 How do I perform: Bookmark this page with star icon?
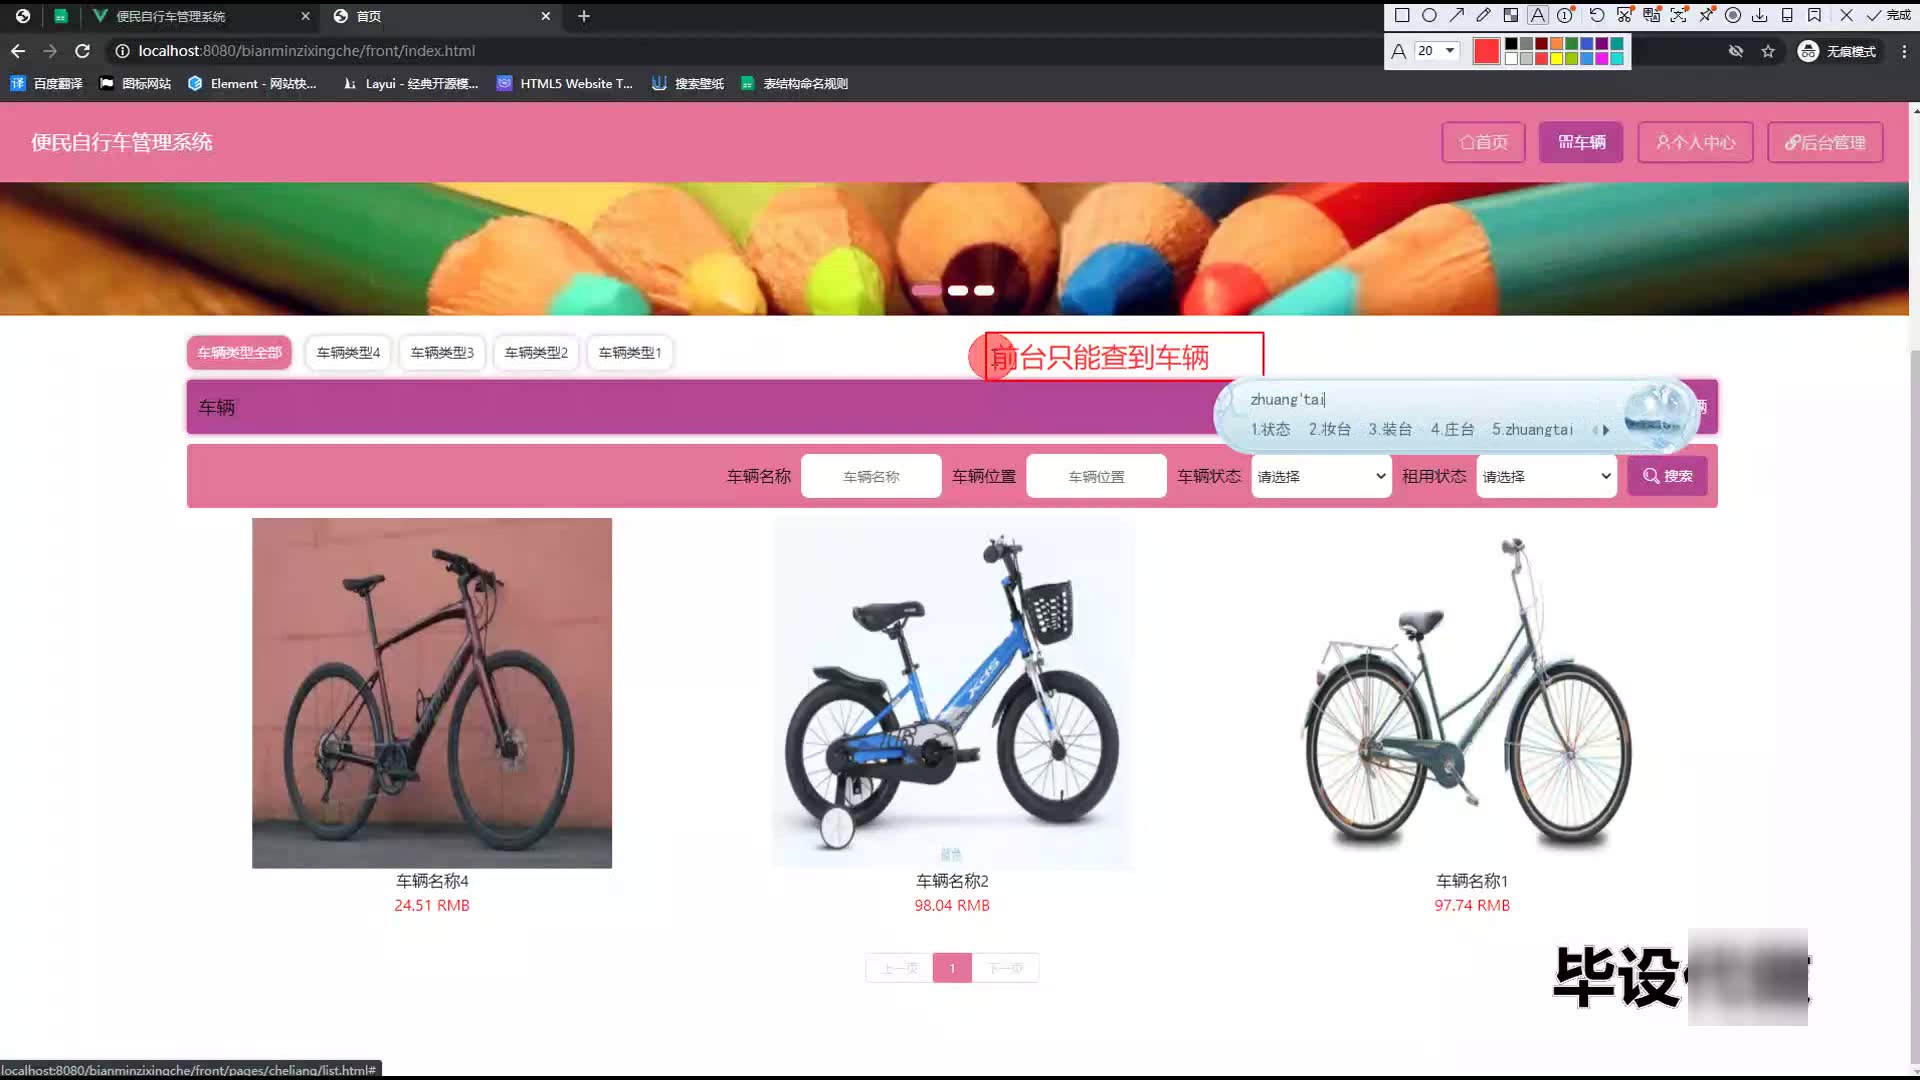[x=1768, y=51]
